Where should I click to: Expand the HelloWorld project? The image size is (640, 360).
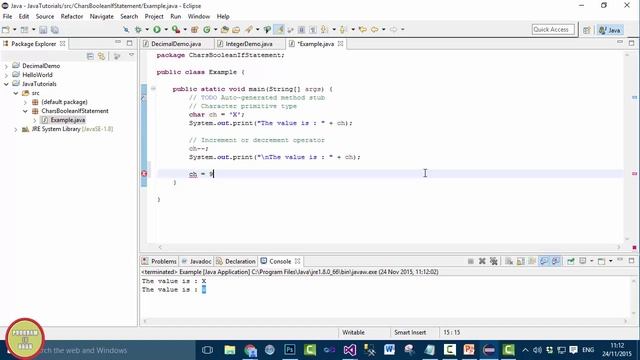pos(6,75)
